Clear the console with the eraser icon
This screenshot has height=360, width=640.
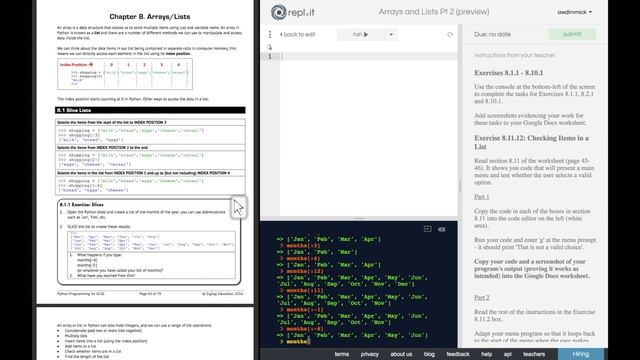(442, 229)
